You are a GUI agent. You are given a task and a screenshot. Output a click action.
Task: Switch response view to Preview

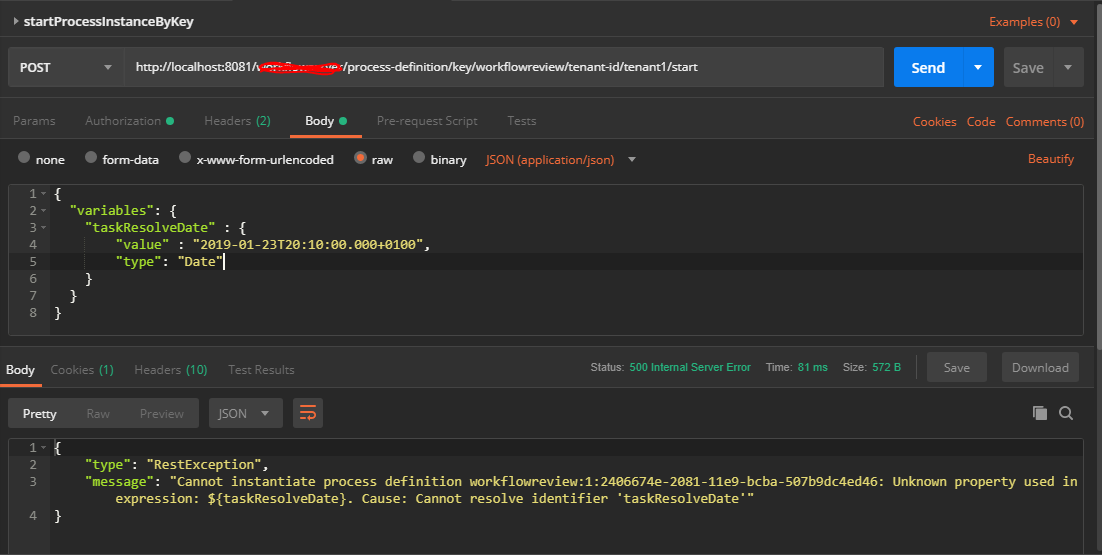(162, 413)
